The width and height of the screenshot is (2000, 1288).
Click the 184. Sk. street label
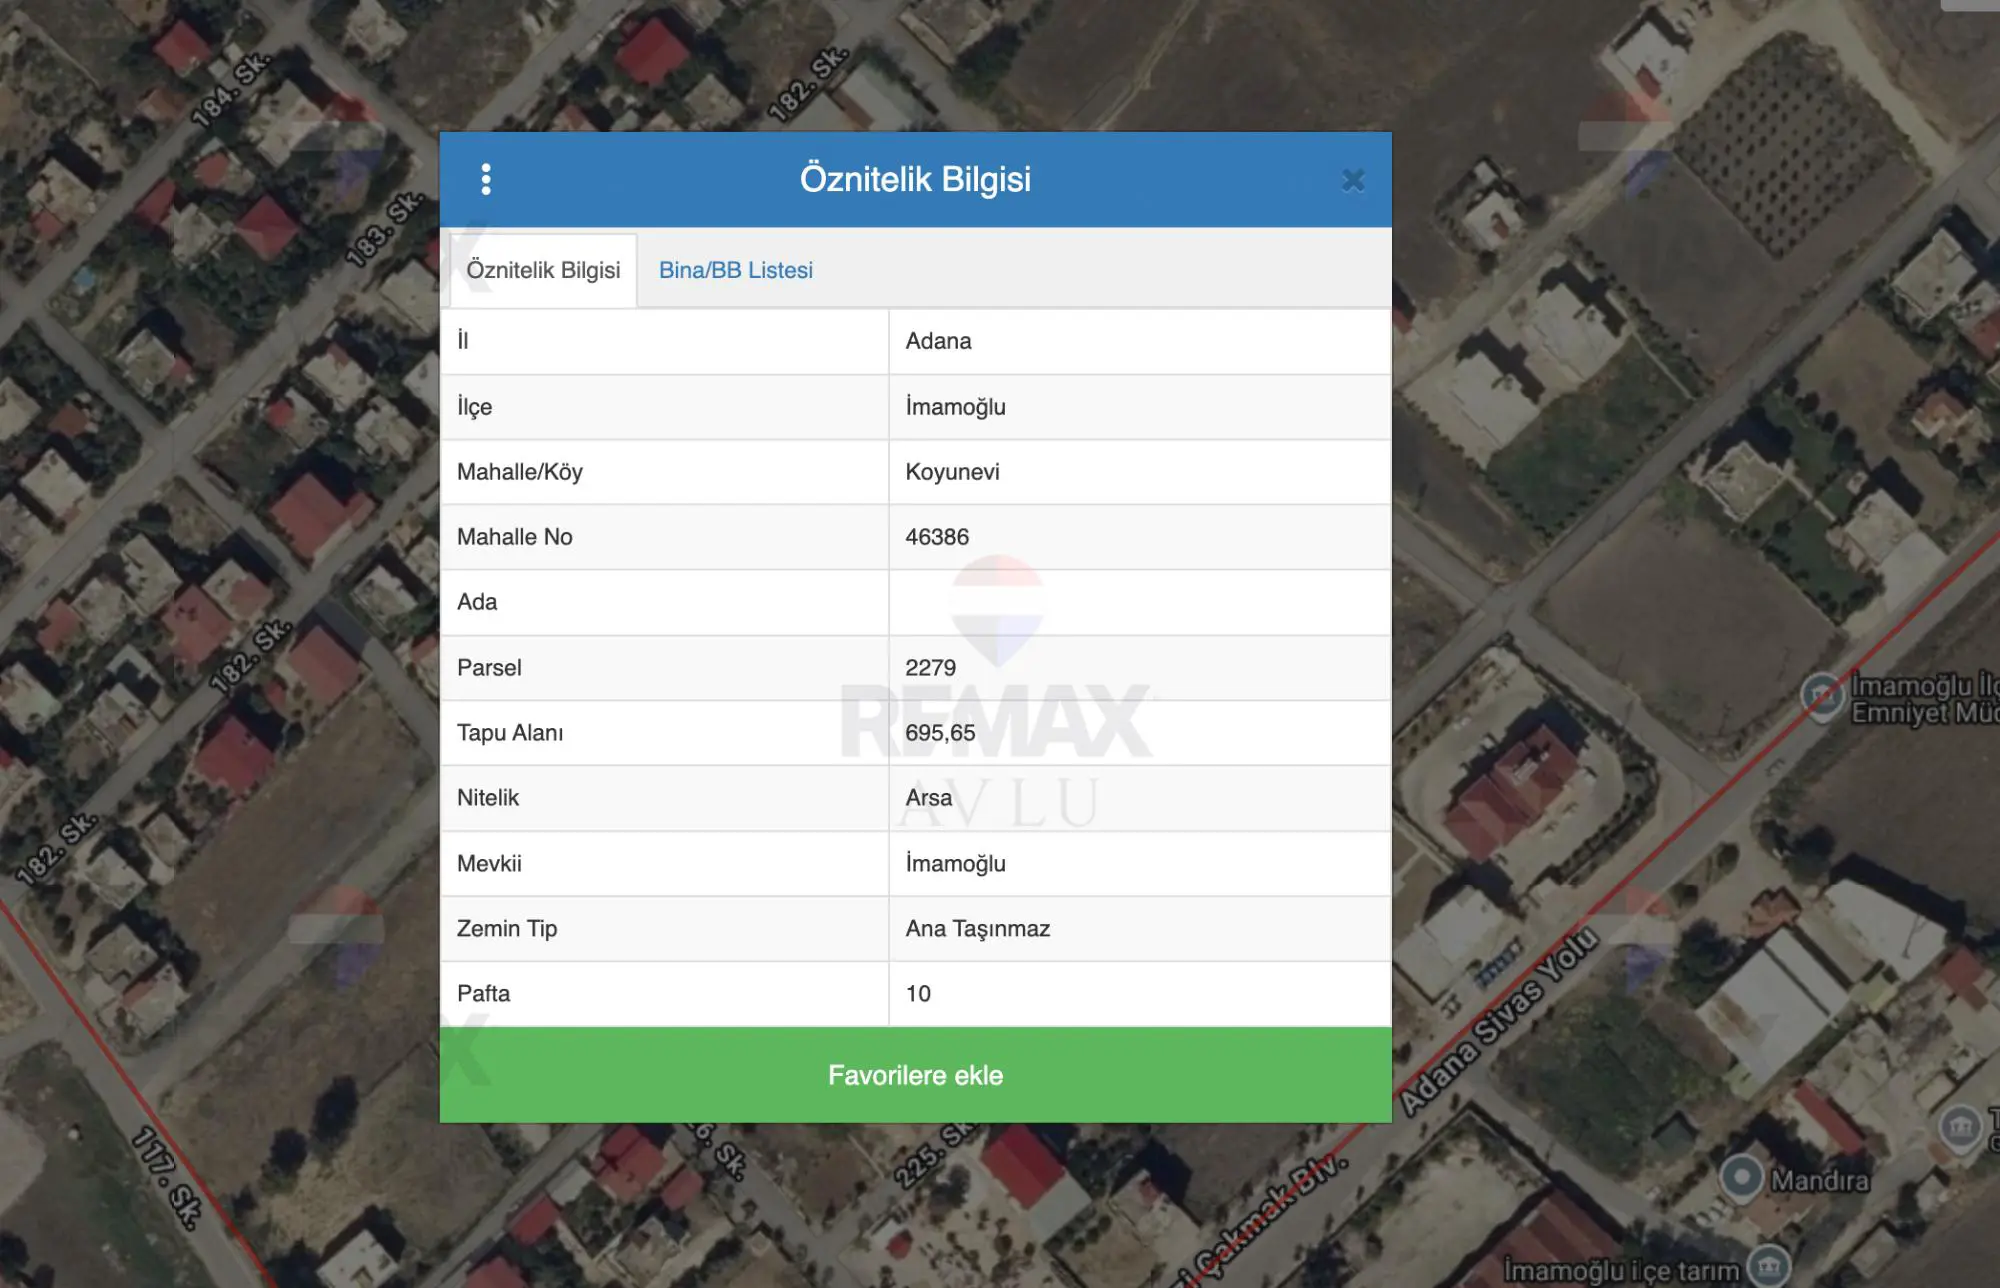pos(231,90)
